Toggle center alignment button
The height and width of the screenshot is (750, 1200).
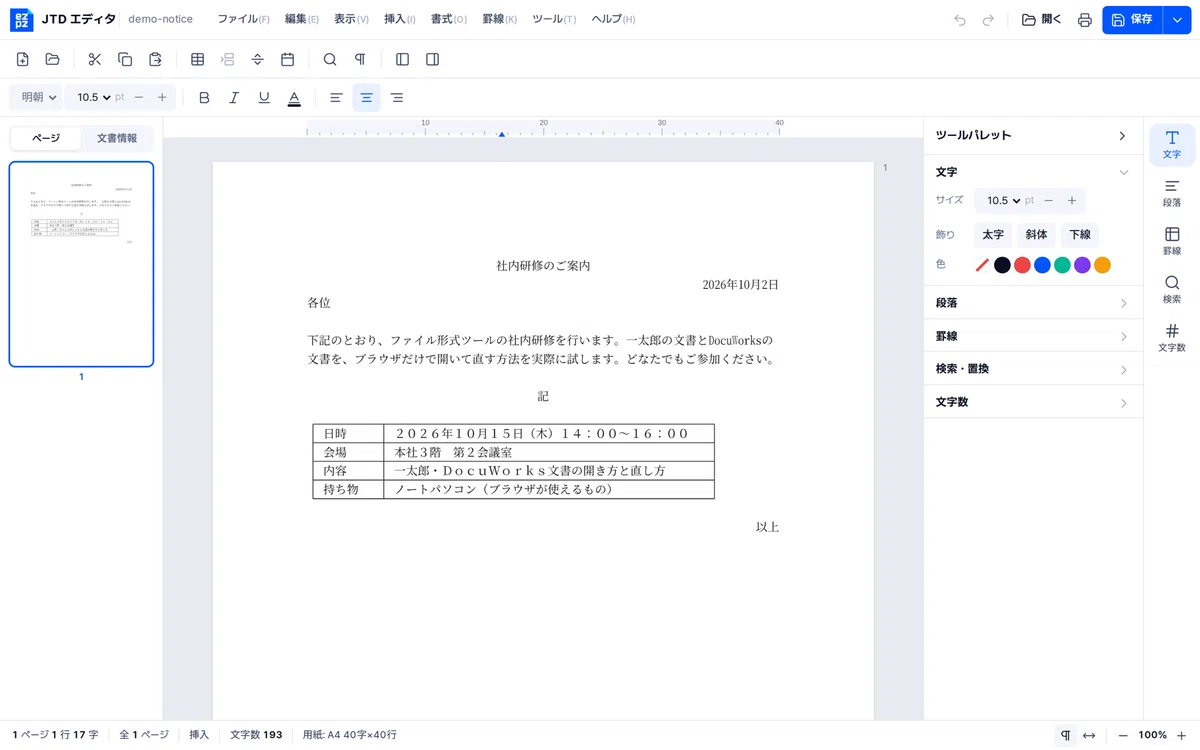(x=367, y=98)
